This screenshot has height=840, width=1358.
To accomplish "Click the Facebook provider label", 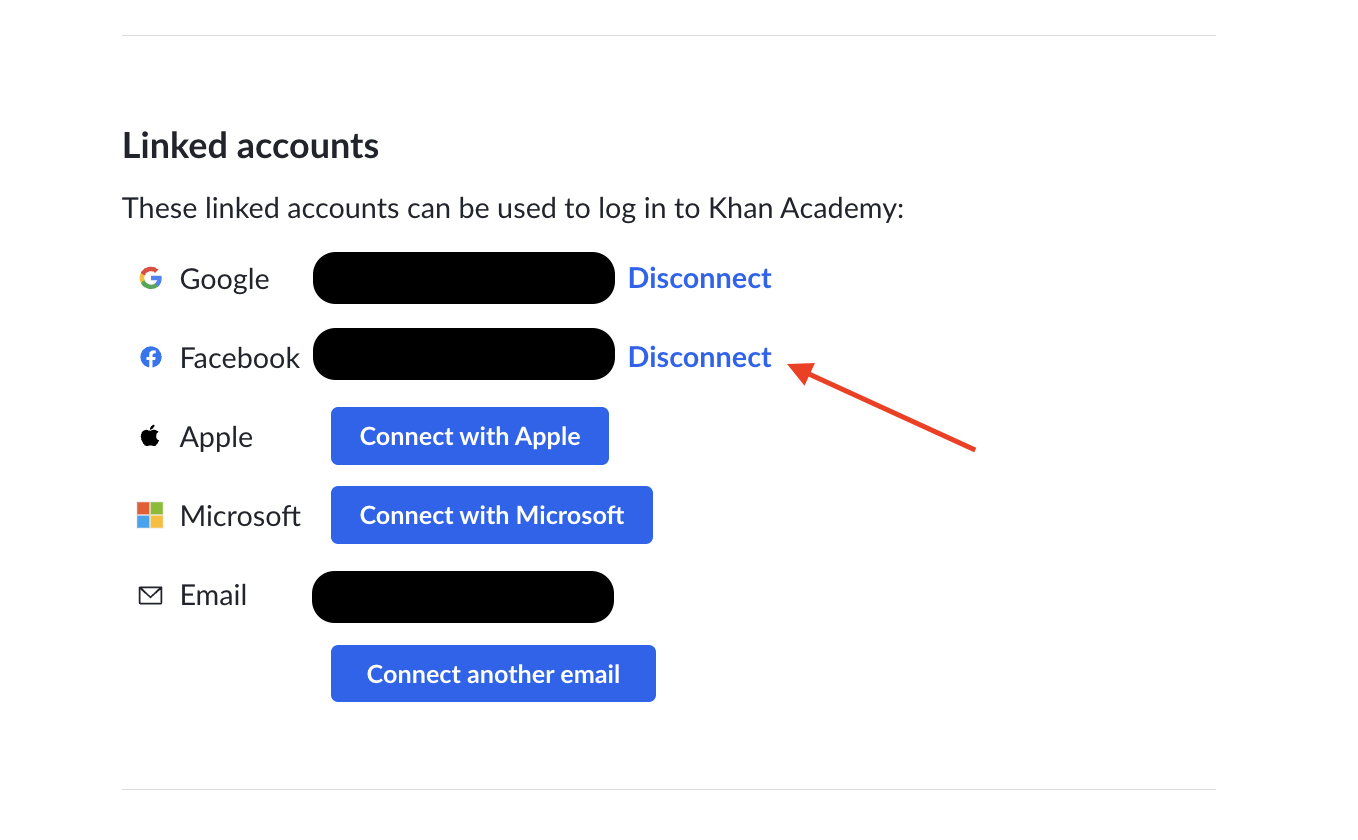I will tap(240, 358).
